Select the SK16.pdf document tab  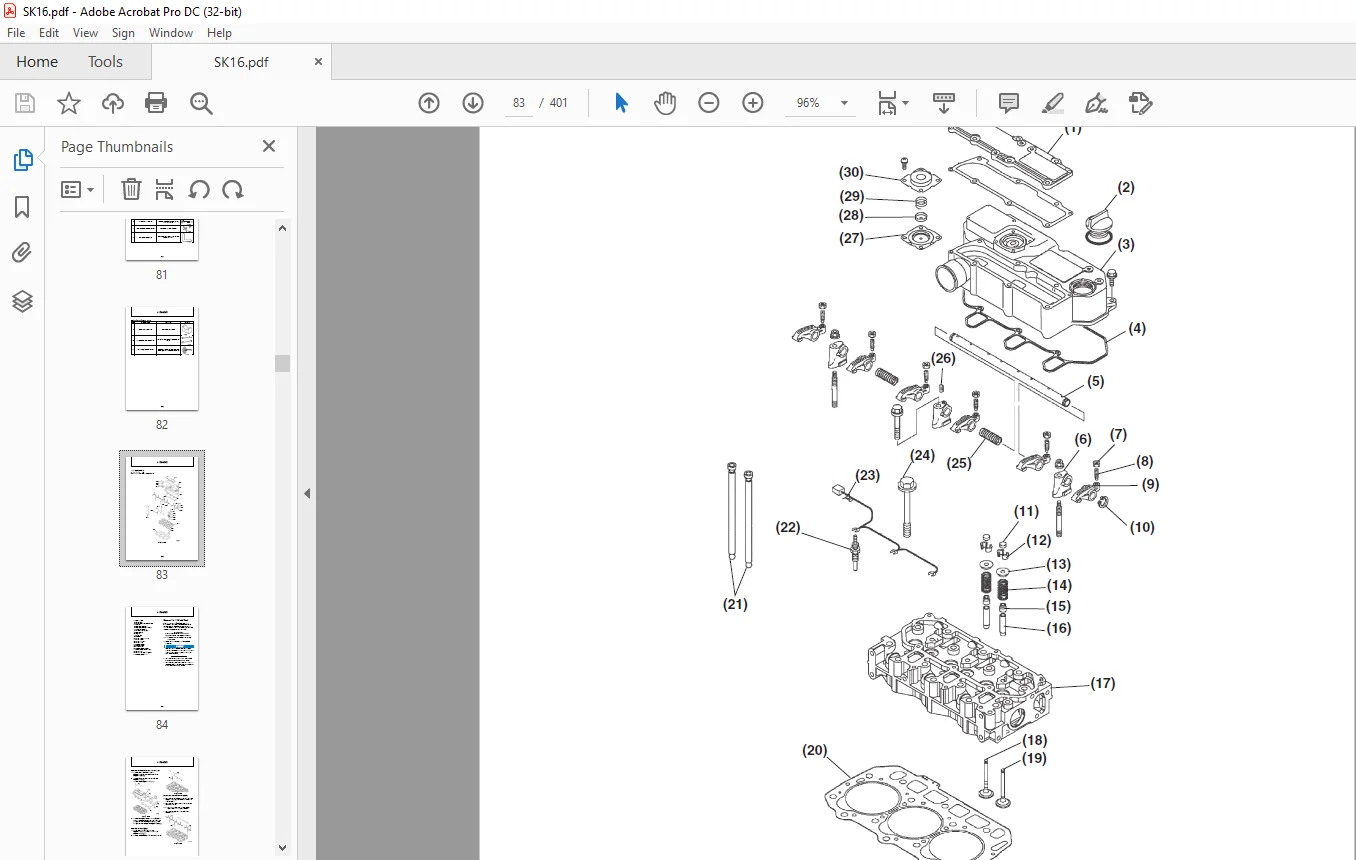click(241, 62)
